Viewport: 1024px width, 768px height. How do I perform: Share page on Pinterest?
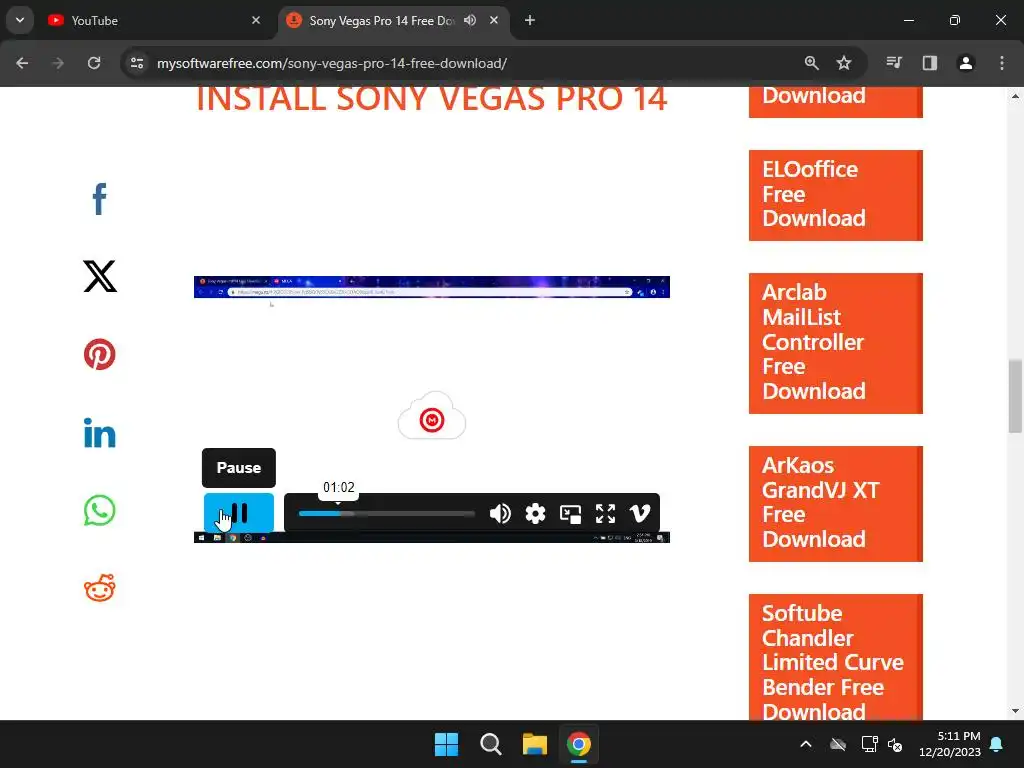[99, 354]
